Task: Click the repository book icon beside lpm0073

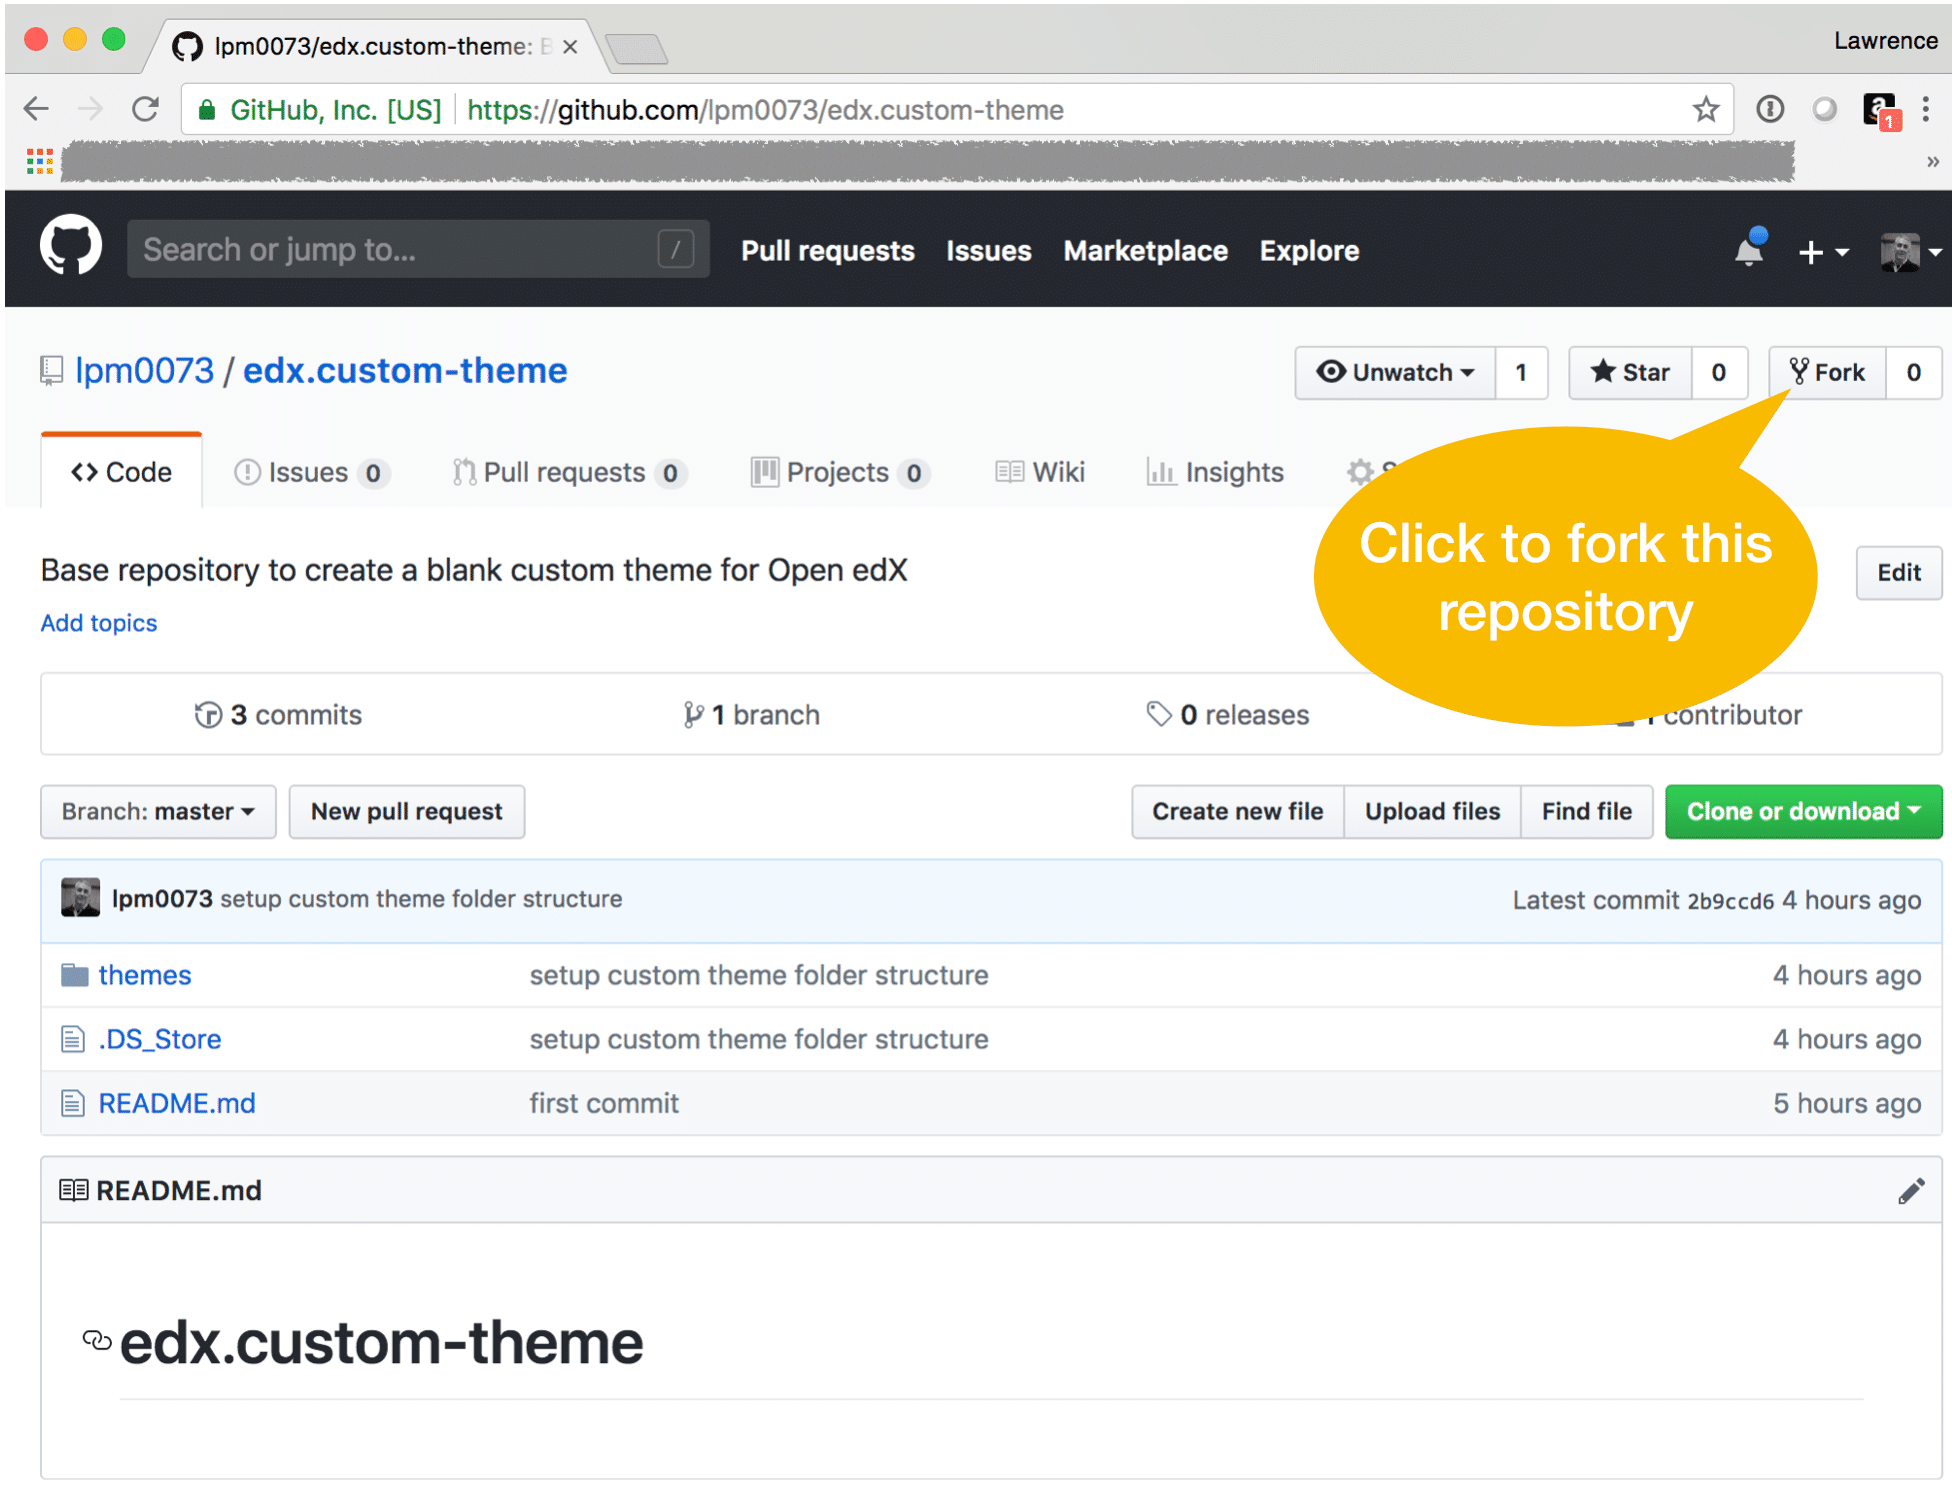Action: (x=52, y=370)
